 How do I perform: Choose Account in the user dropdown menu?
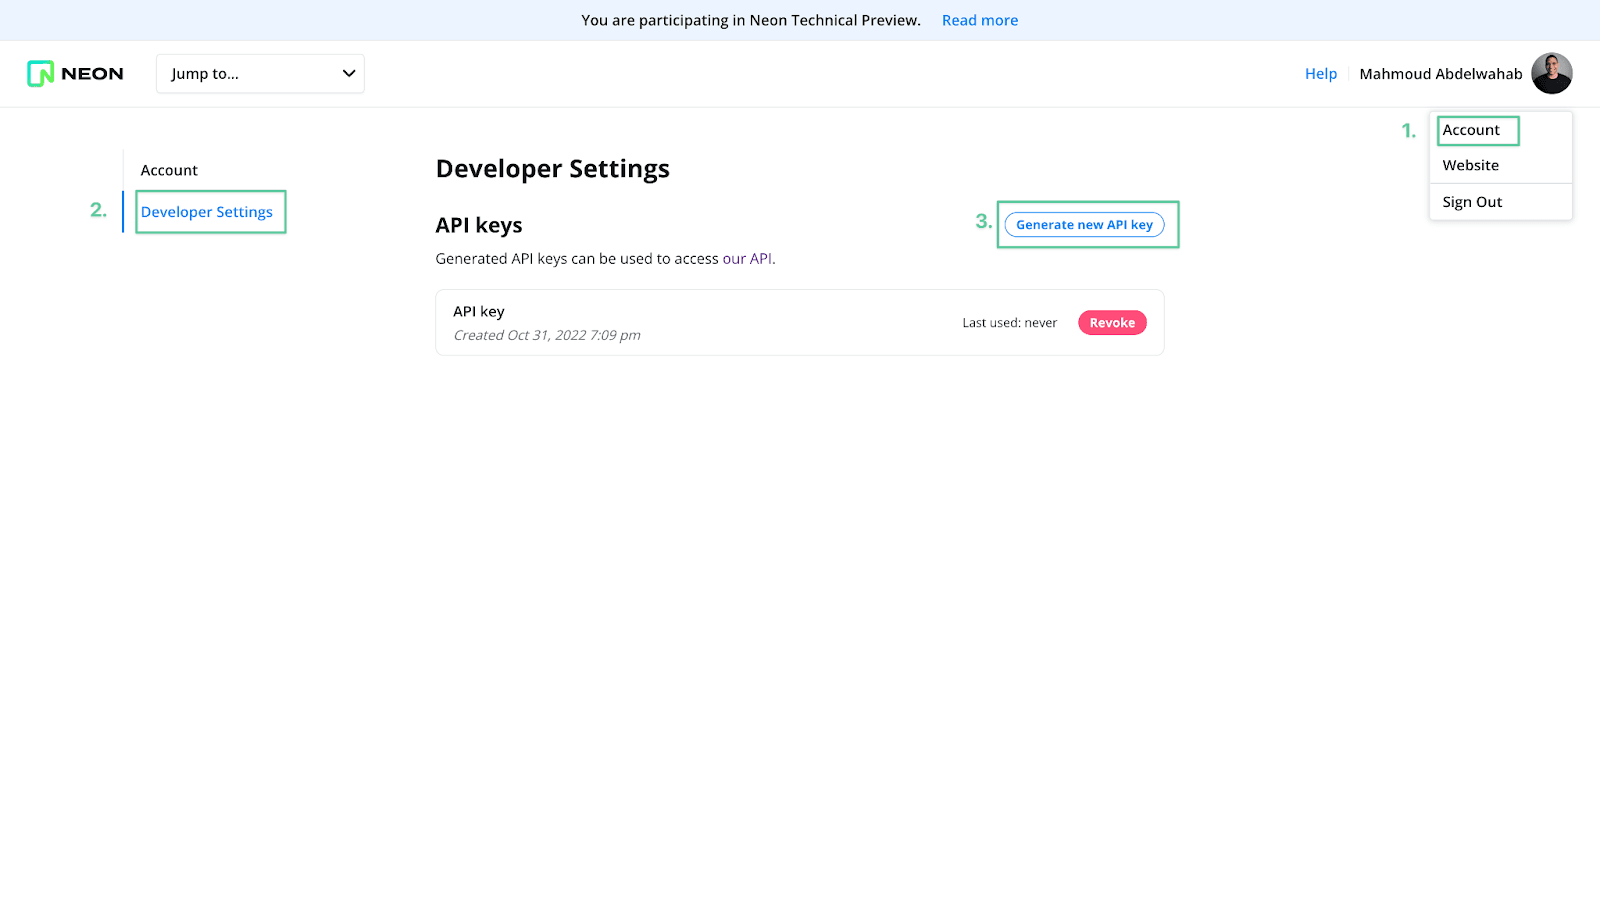pyautogui.click(x=1471, y=130)
